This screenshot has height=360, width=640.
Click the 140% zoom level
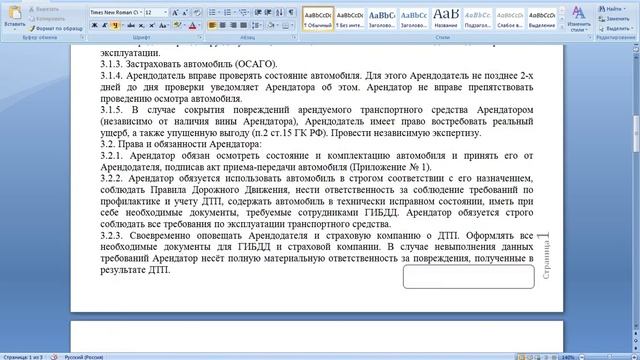pos(568,357)
